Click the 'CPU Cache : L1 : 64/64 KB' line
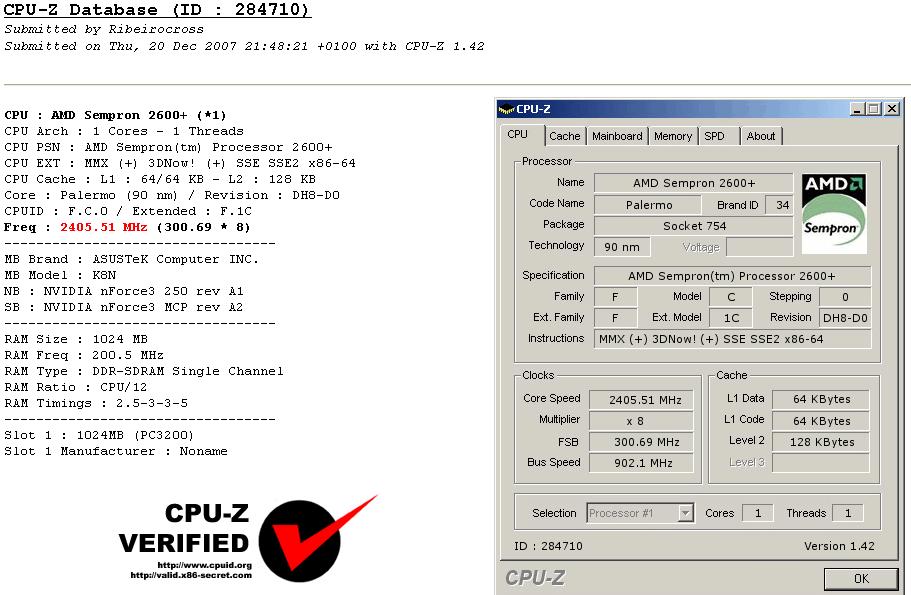 (x=160, y=179)
